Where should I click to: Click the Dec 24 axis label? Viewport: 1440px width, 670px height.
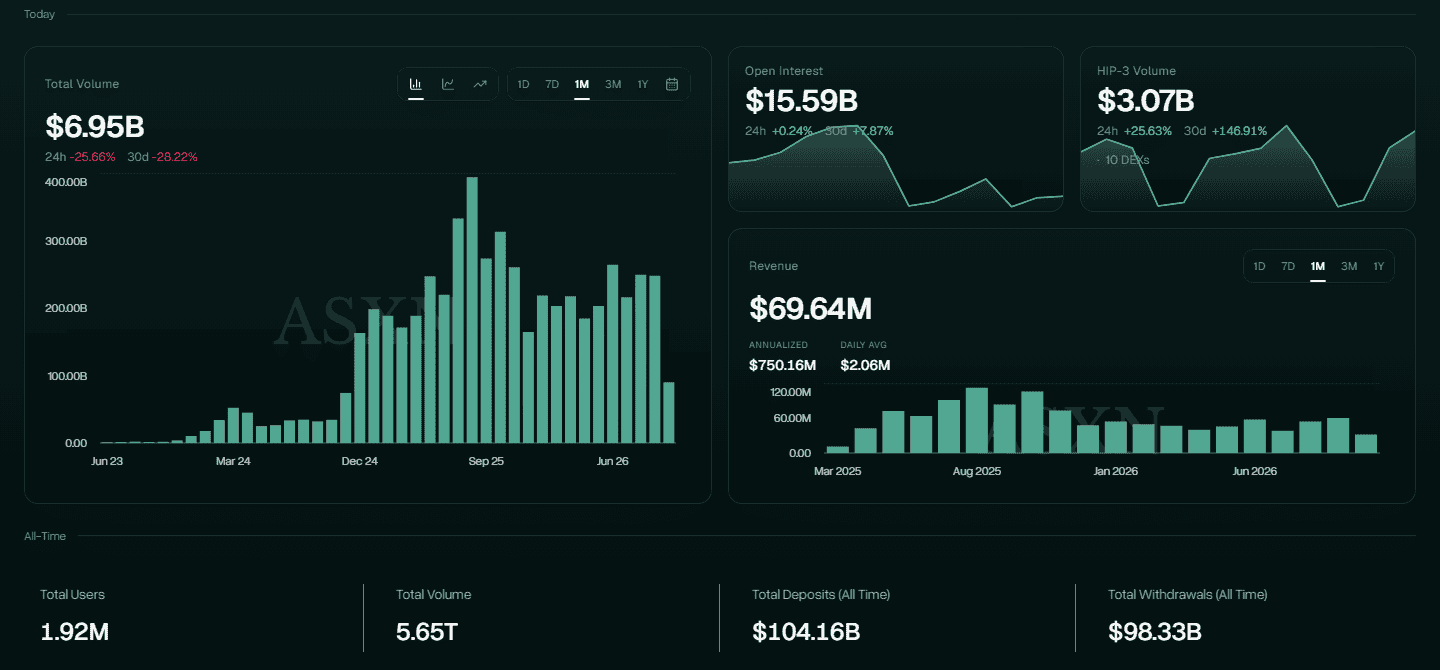click(359, 461)
